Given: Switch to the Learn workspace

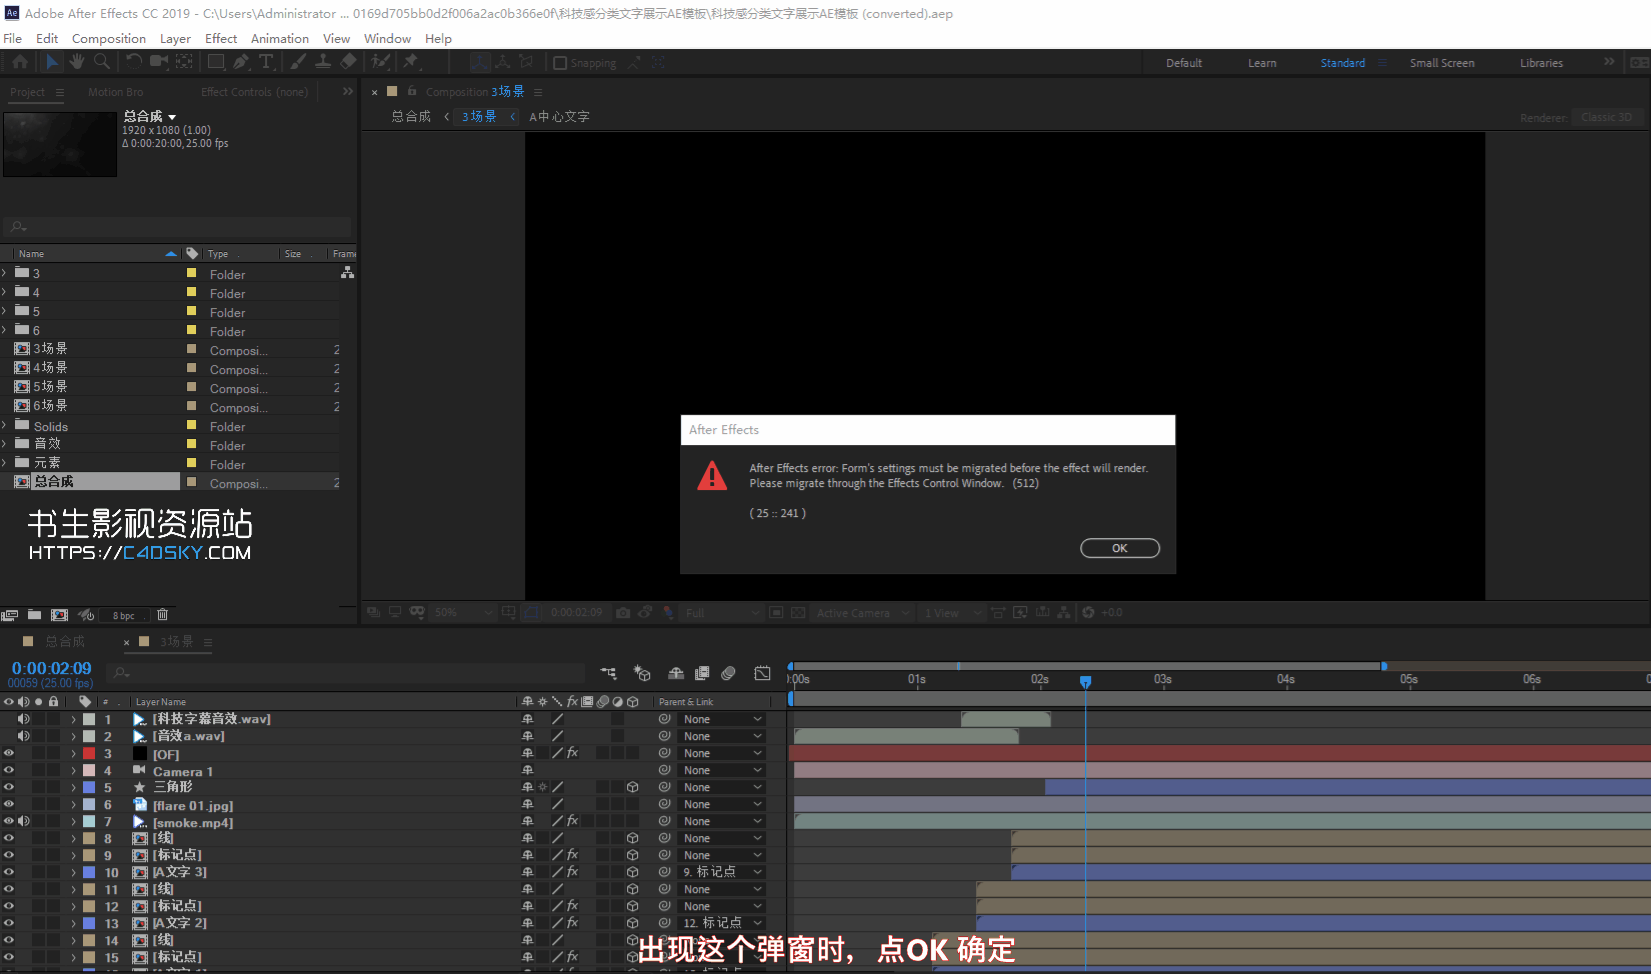Looking at the screenshot, I should [1262, 63].
